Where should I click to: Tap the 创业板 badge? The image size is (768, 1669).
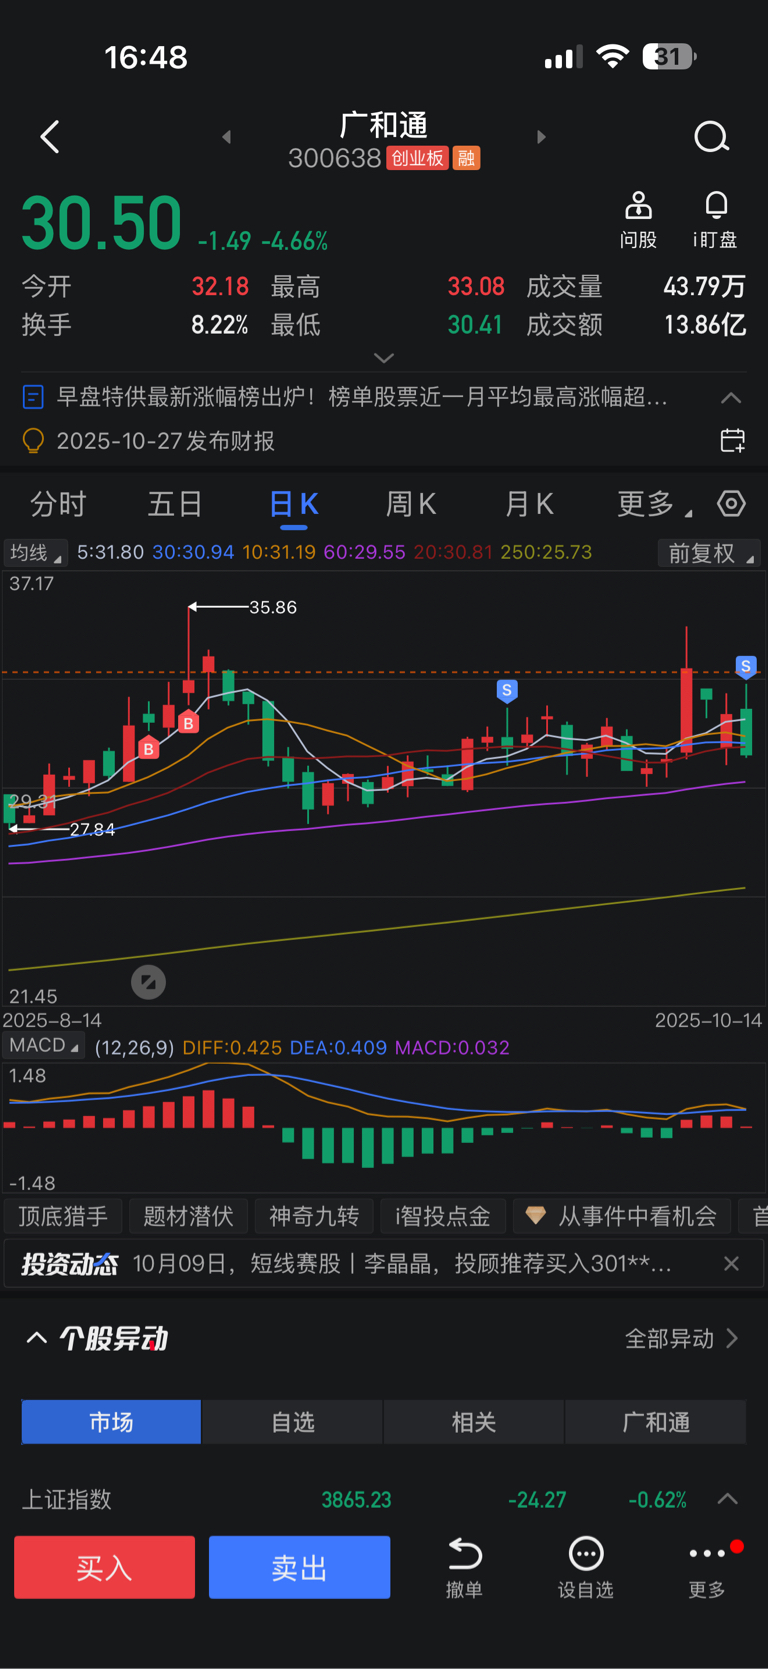417,158
